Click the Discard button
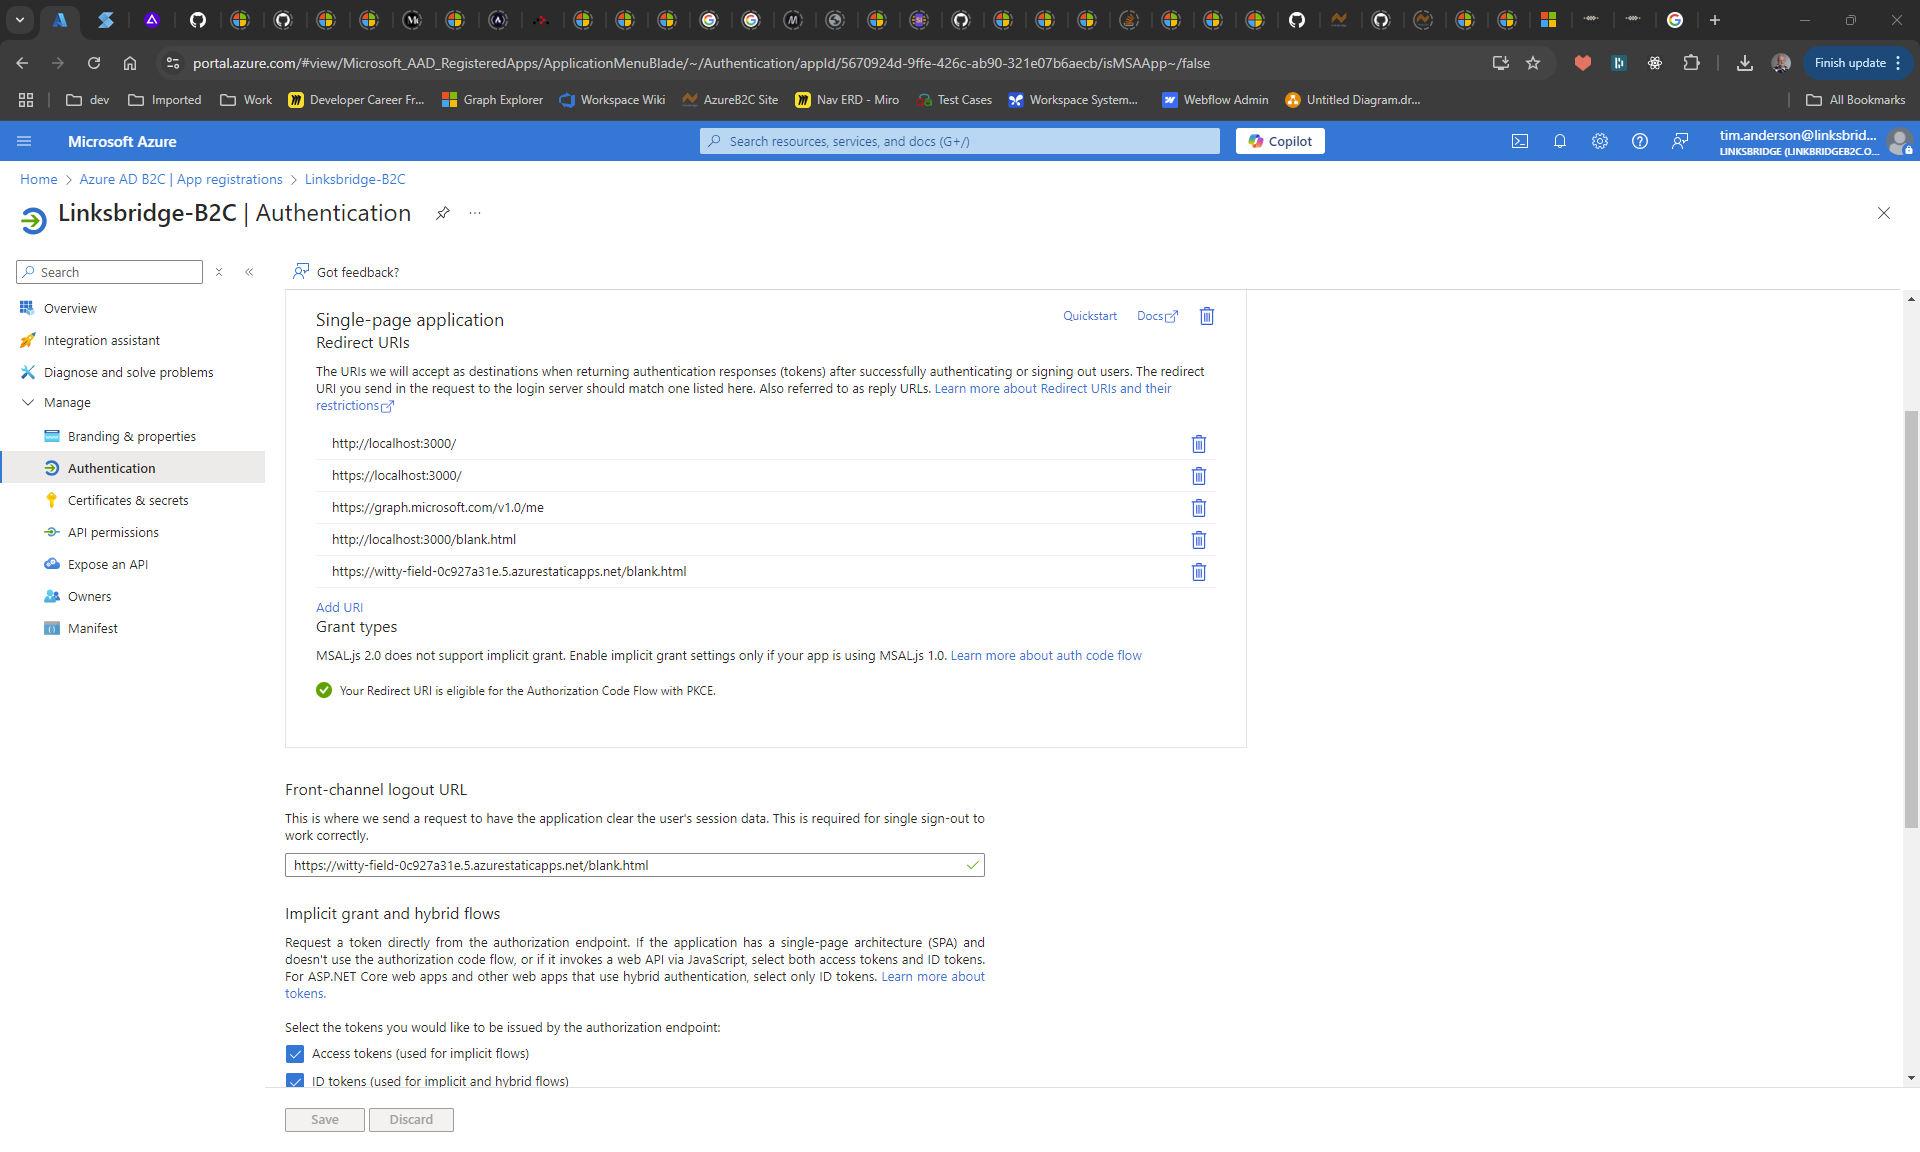Viewport: 1920px width, 1152px height. click(x=411, y=1120)
